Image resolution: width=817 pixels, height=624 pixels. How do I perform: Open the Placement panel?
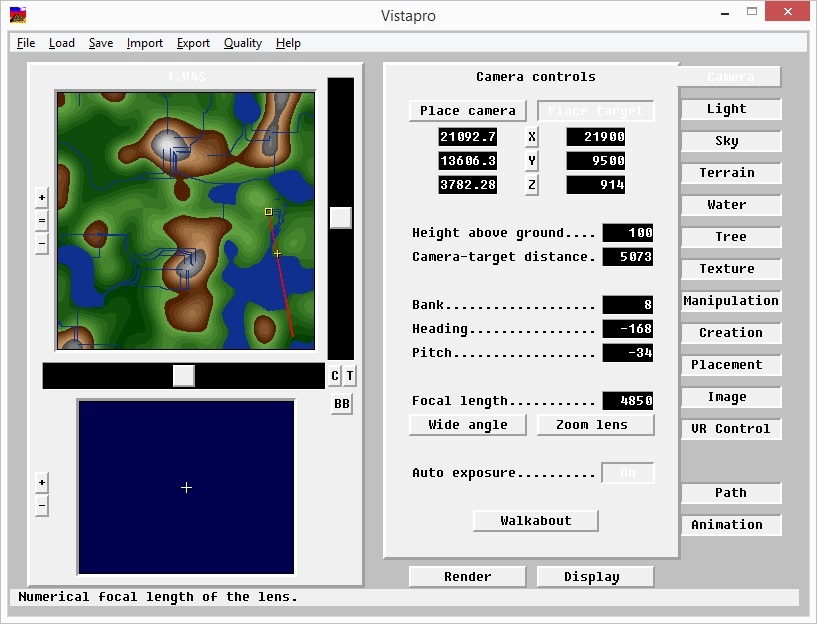click(731, 365)
